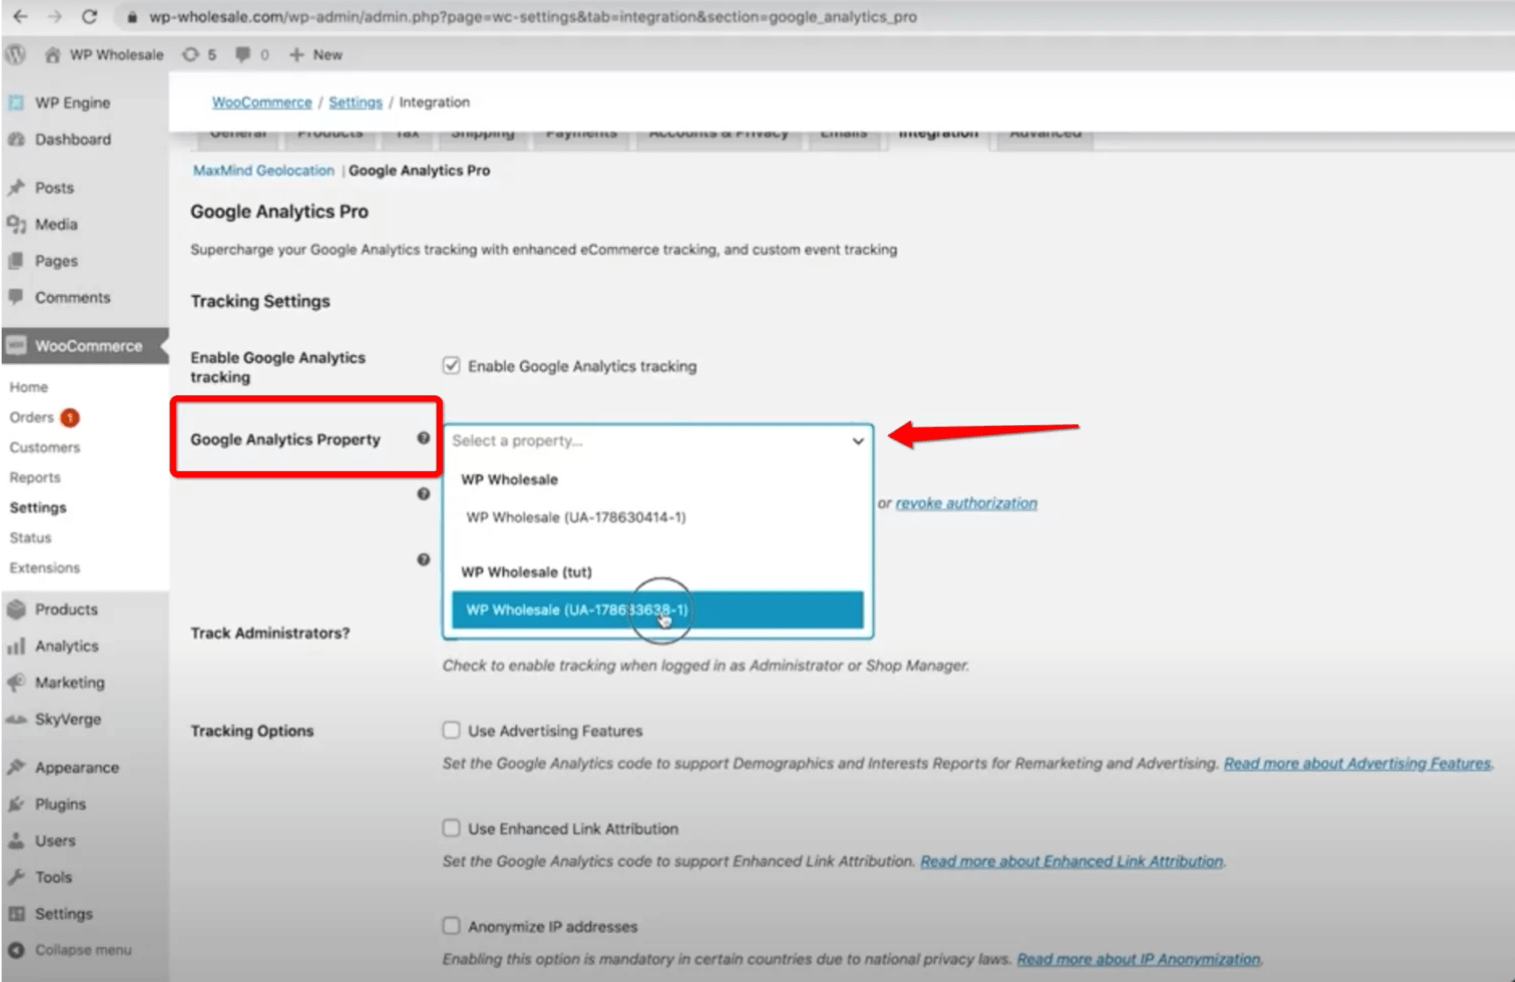The image size is (1515, 982).
Task: Click the Marketing megaphone icon
Action: pos(16,682)
